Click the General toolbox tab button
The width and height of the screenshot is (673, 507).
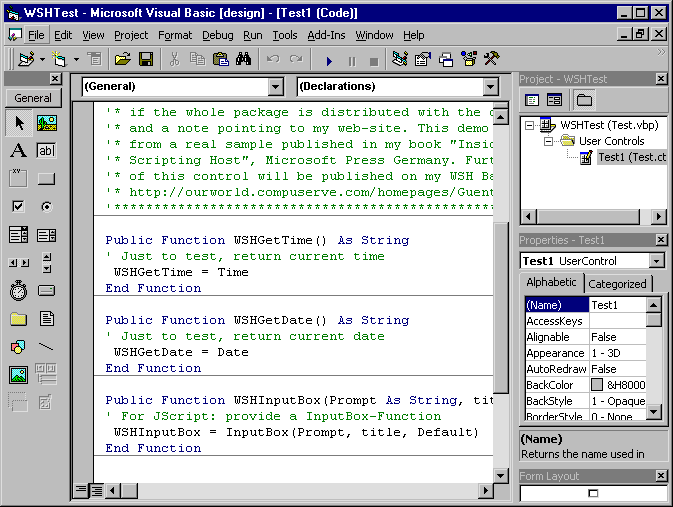(x=33, y=98)
